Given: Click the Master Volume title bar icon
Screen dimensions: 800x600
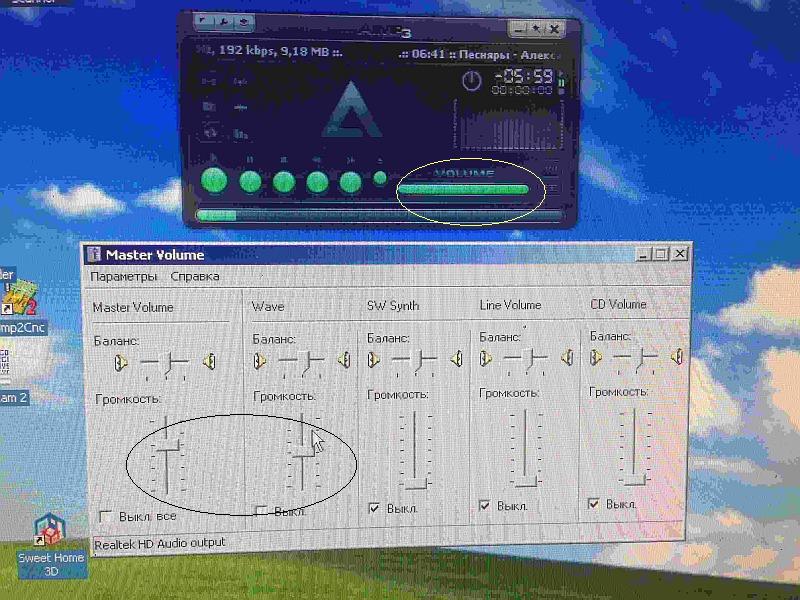Looking at the screenshot, I should click(x=94, y=254).
